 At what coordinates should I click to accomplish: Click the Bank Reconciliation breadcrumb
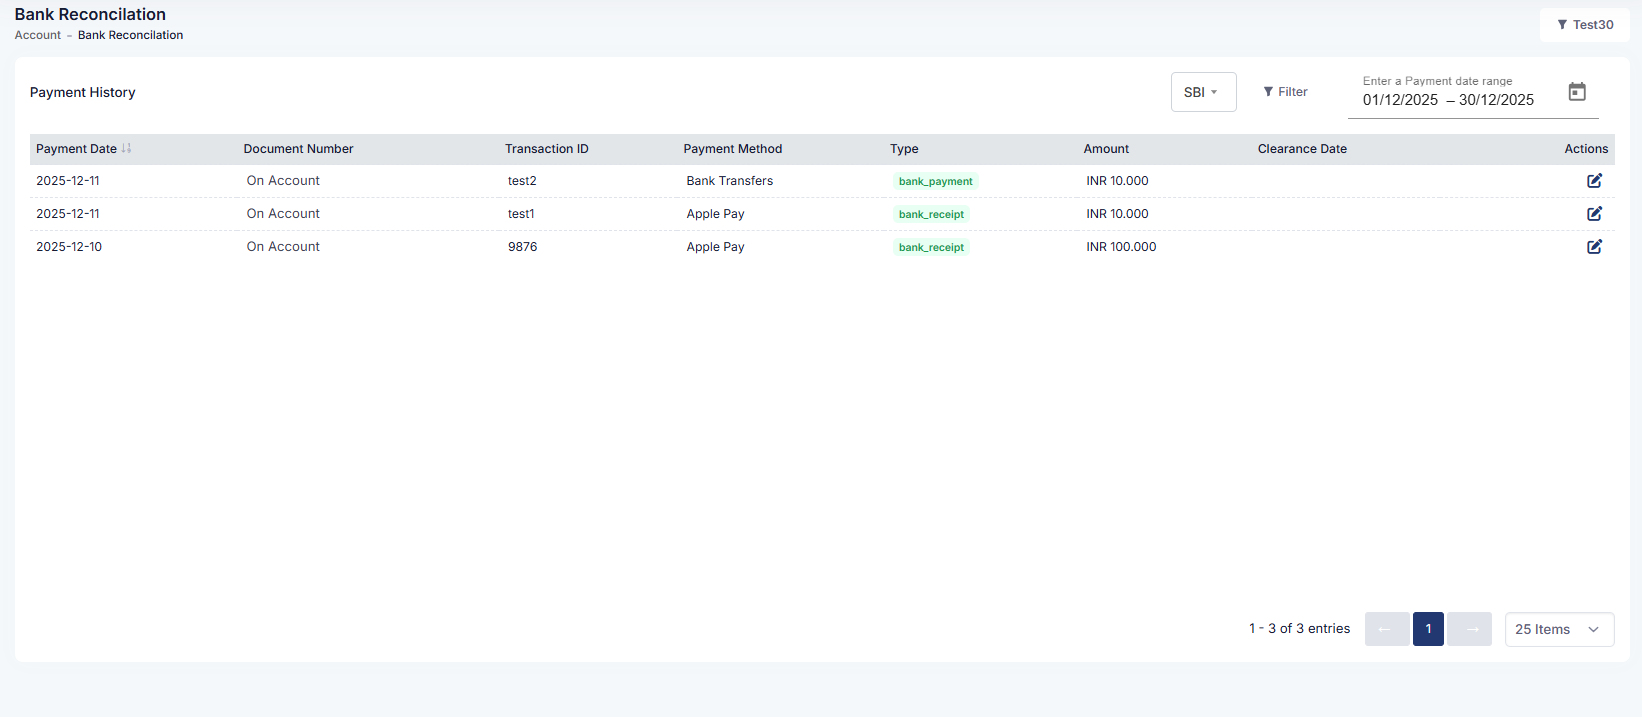pos(130,35)
